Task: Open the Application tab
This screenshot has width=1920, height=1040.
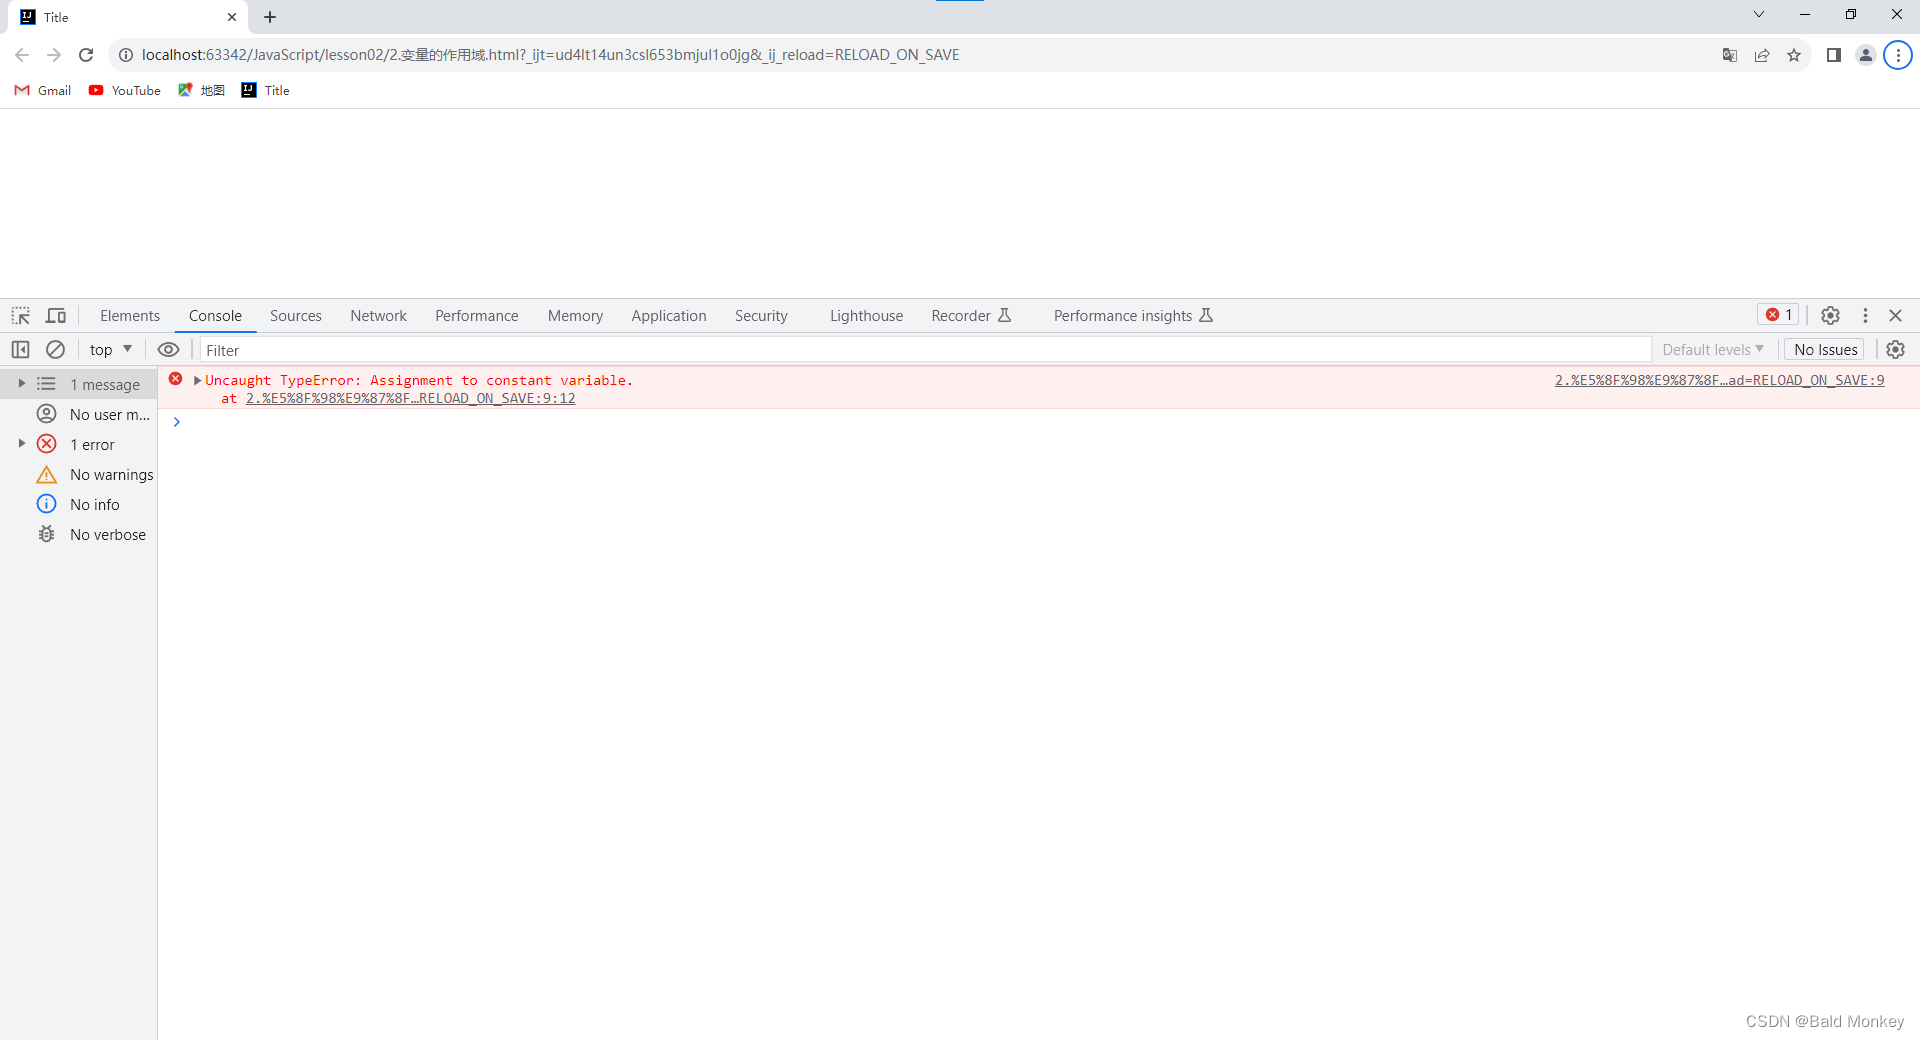Action: click(668, 316)
